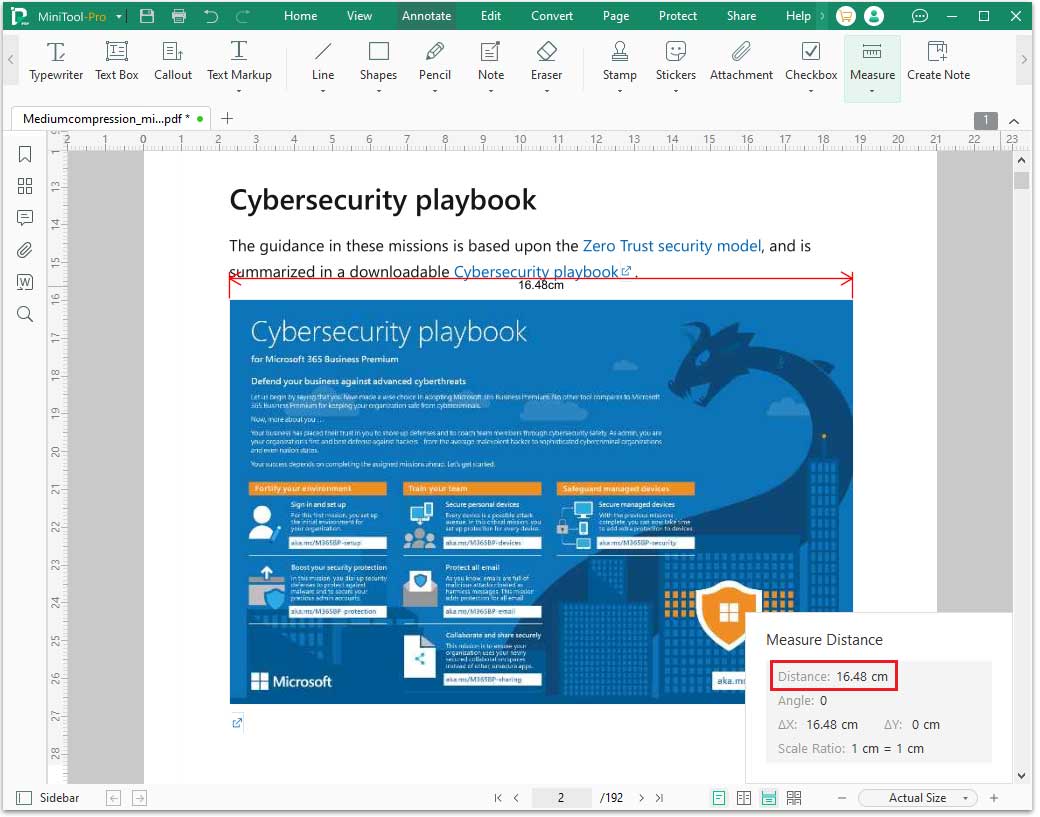Click the vertical scrollbar thumb

pos(1021,180)
